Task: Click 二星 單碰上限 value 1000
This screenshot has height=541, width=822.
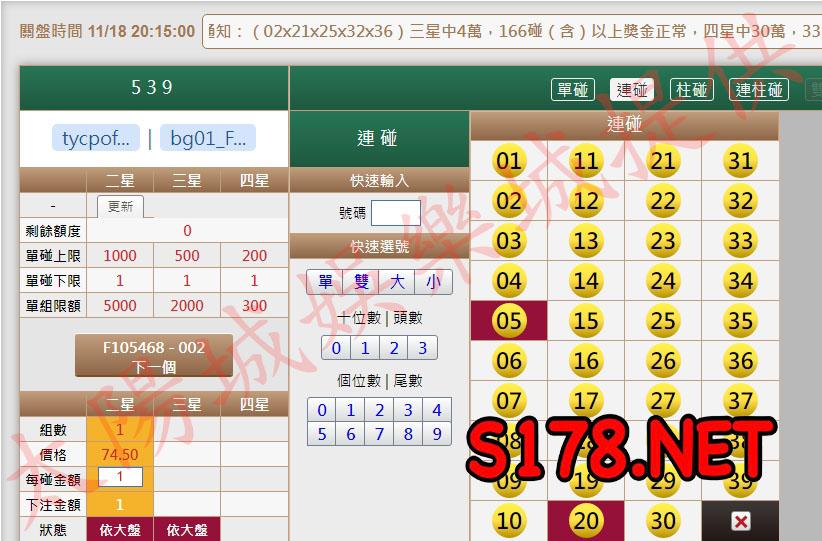Action: 120,255
